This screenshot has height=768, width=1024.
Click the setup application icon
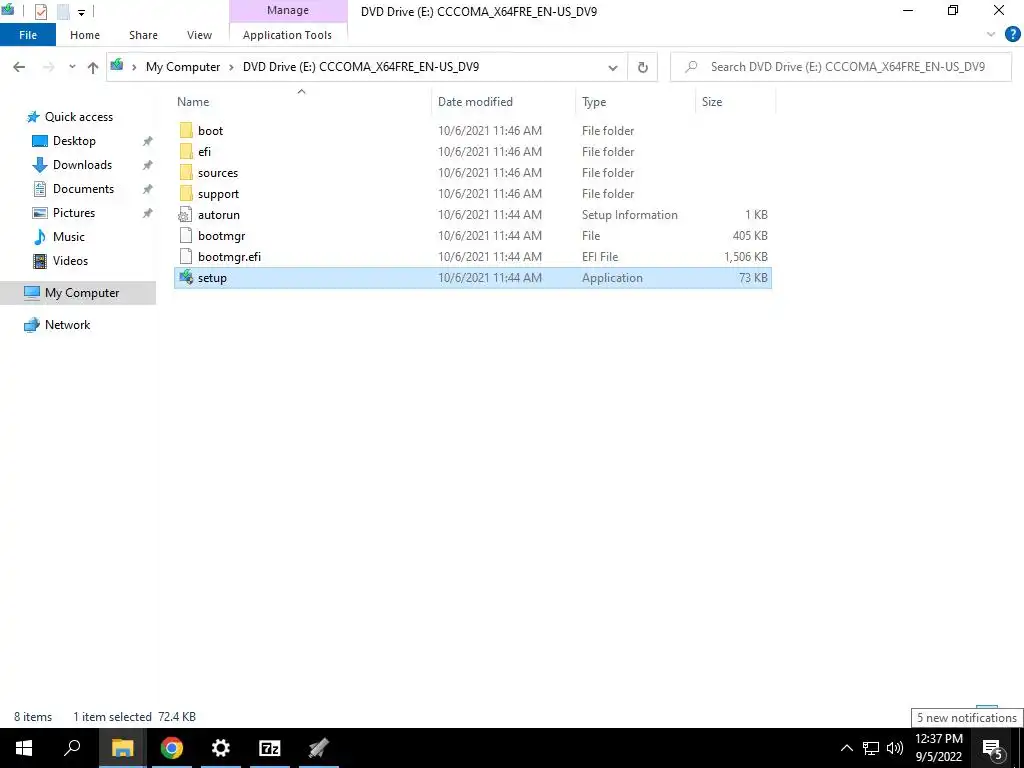[186, 278]
